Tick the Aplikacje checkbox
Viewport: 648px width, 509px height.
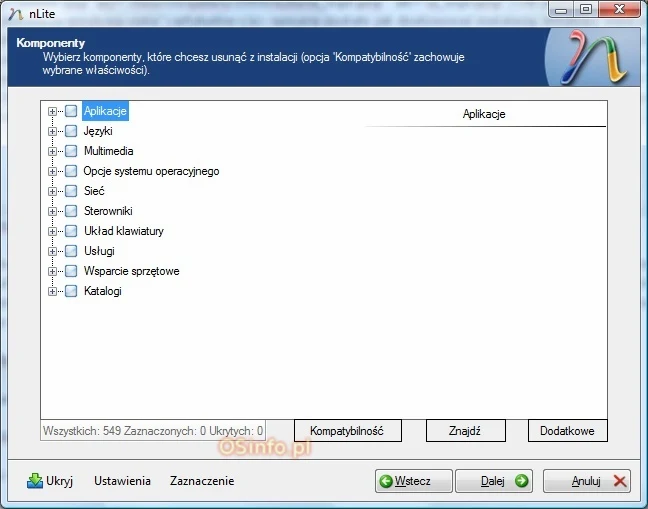71,111
